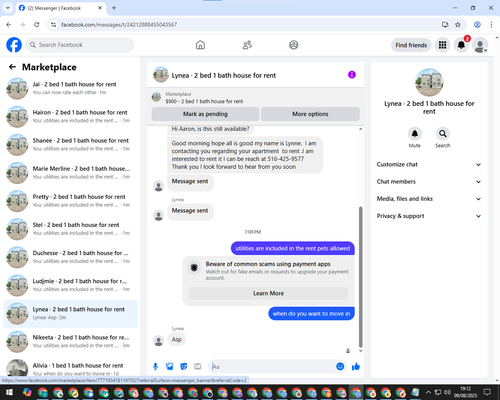The height and width of the screenshot is (400, 500).
Task: Open Hairon's house for rent conversation
Action: pyautogui.click(x=70, y=116)
